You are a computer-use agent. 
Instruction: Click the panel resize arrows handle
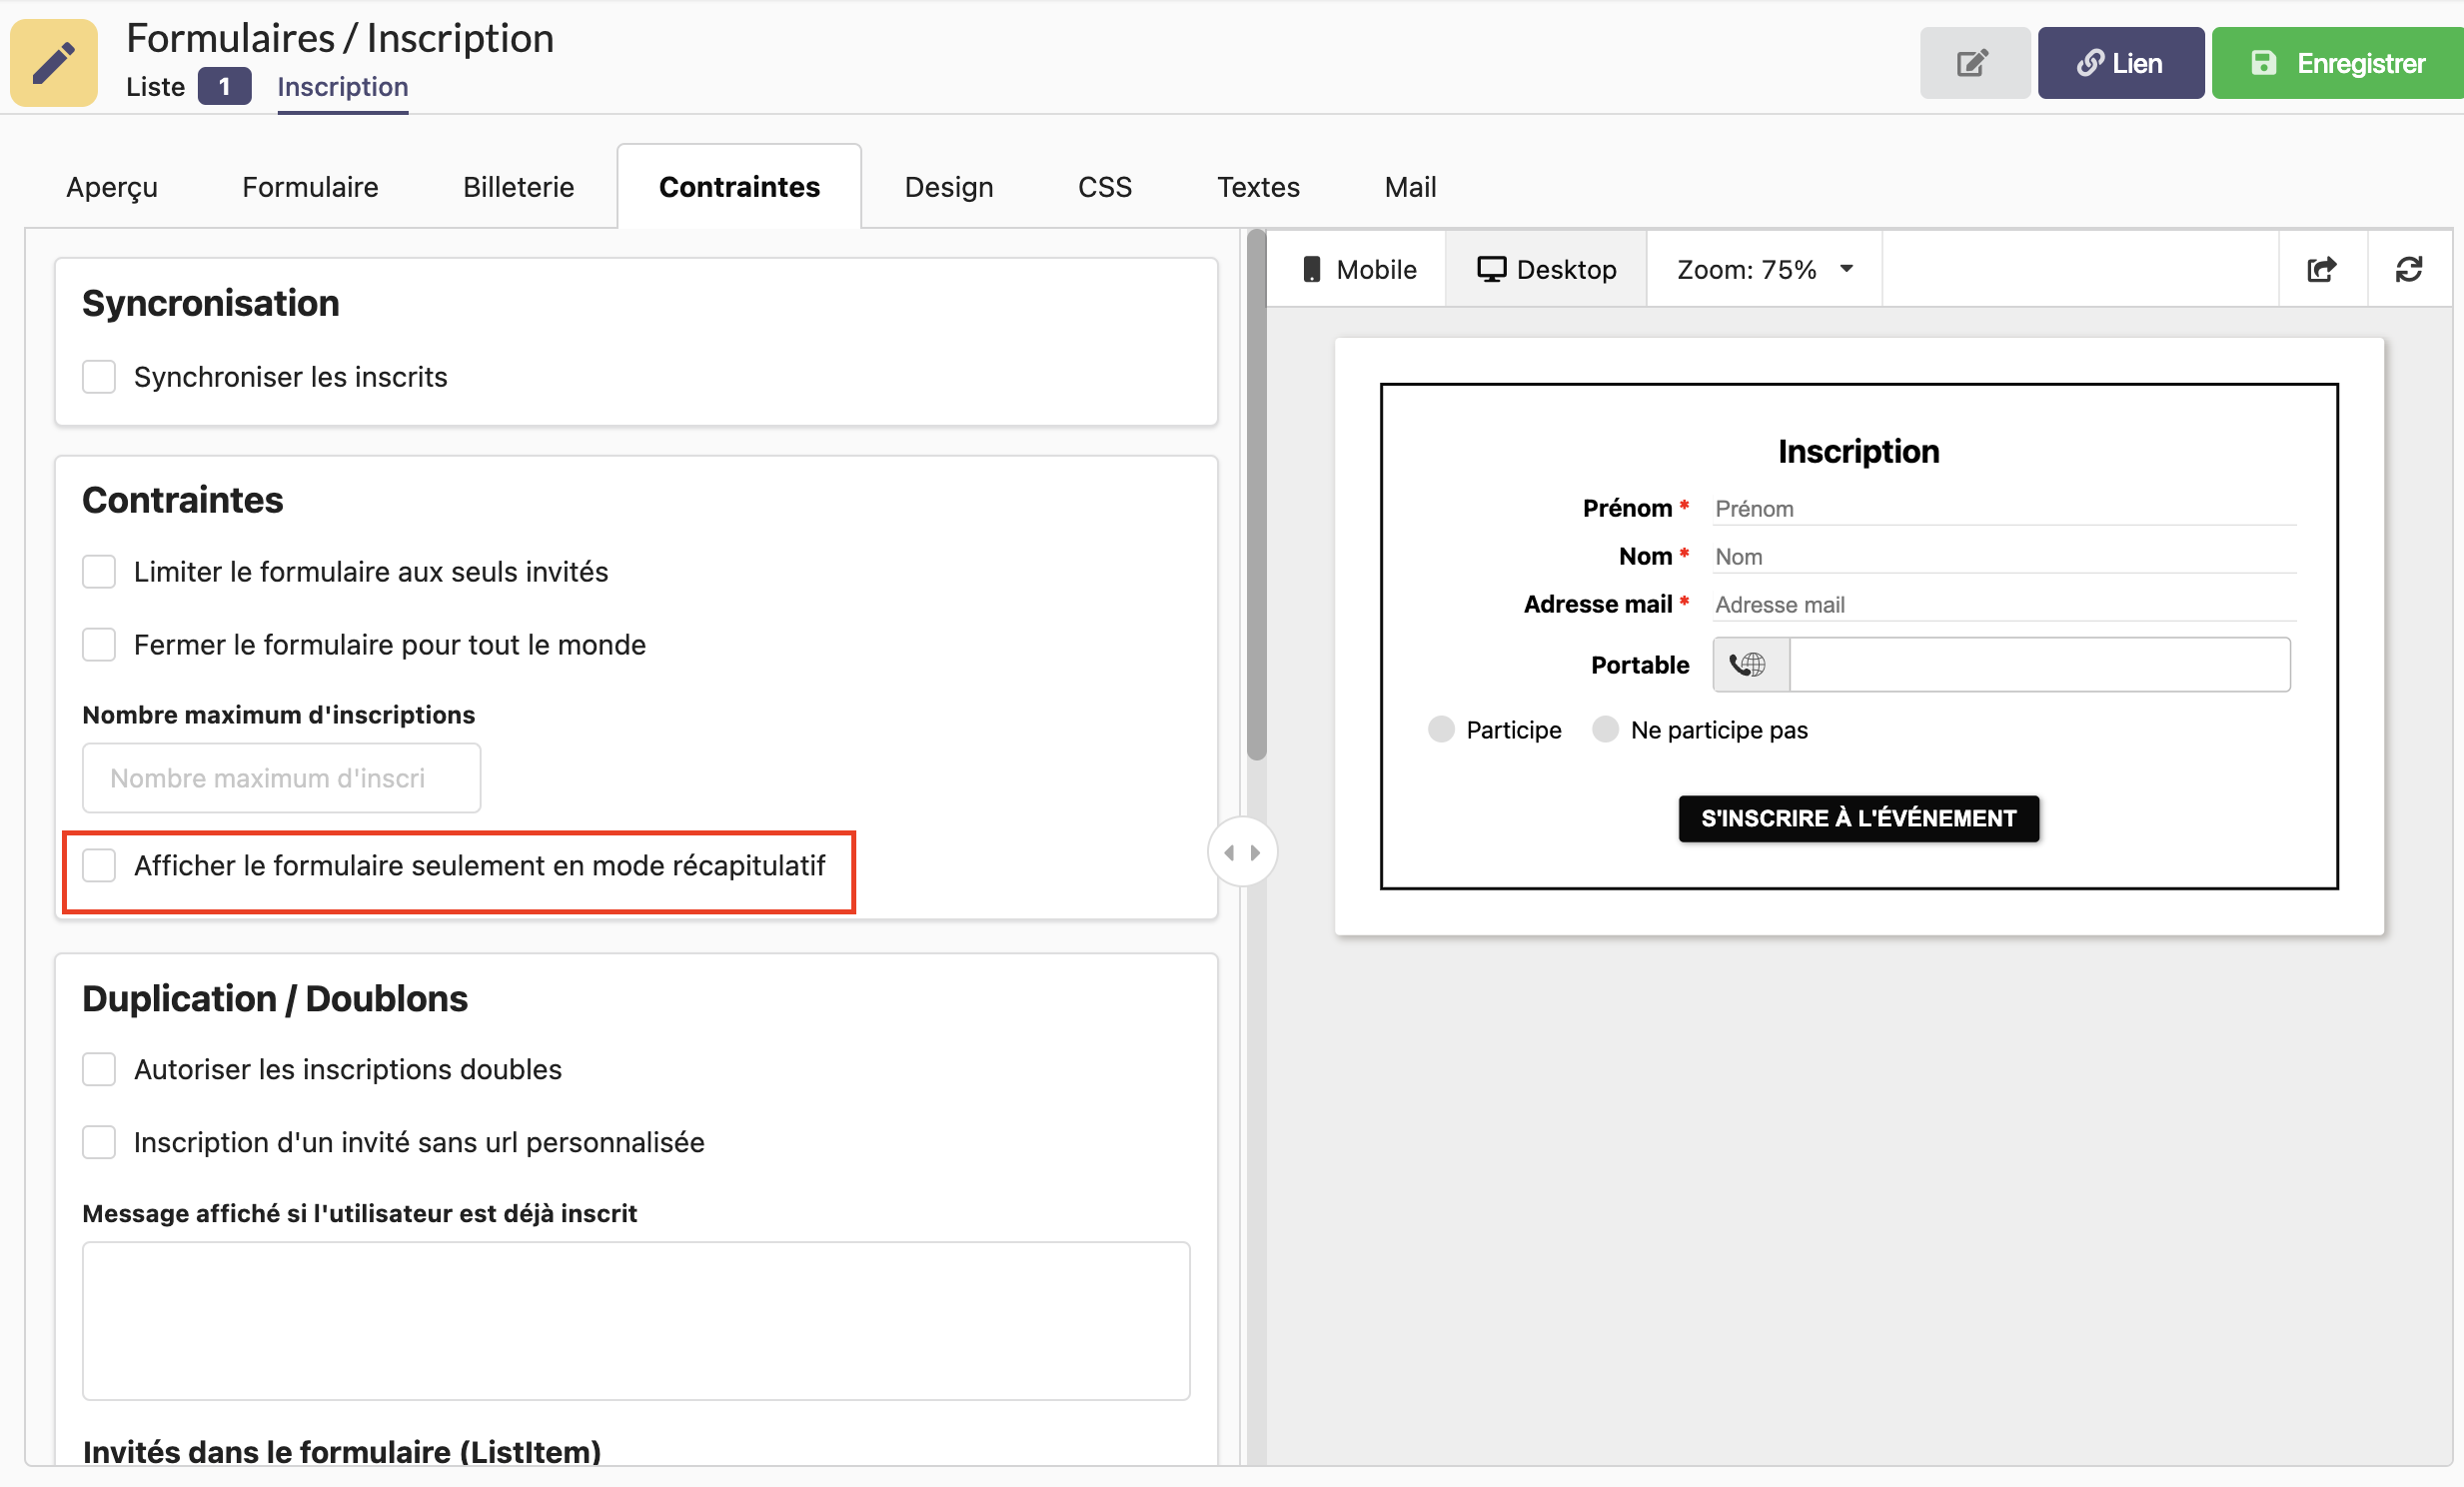pos(1241,852)
